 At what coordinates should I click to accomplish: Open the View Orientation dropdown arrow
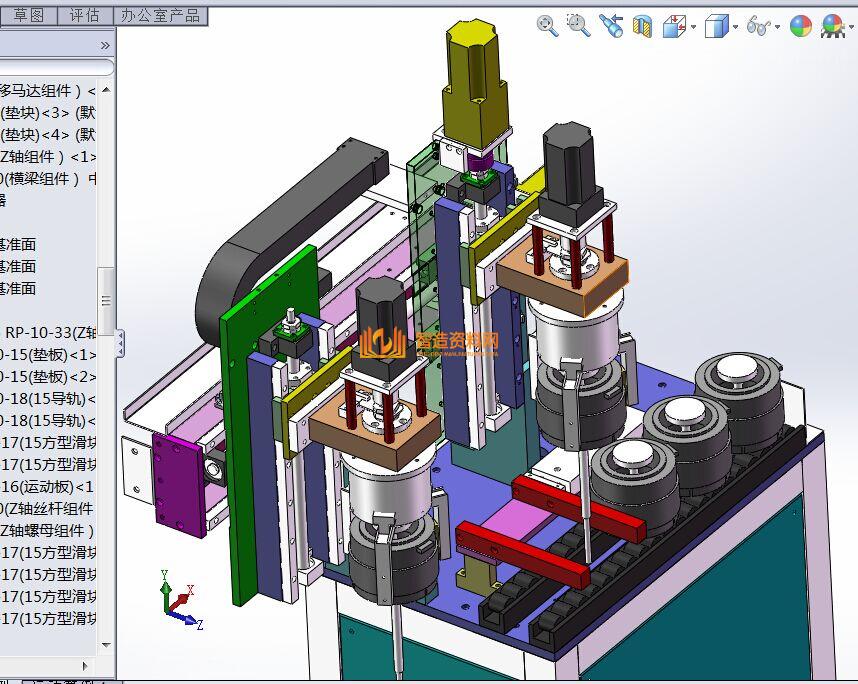(x=693, y=27)
